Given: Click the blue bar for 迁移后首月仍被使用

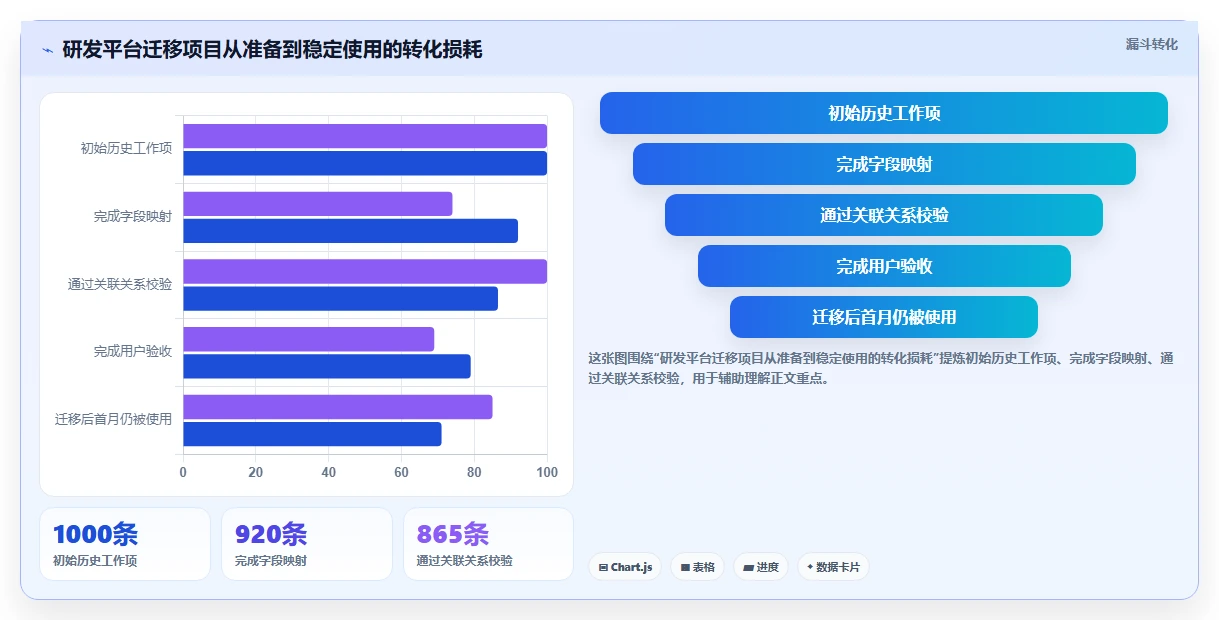Looking at the screenshot, I should [x=312, y=434].
